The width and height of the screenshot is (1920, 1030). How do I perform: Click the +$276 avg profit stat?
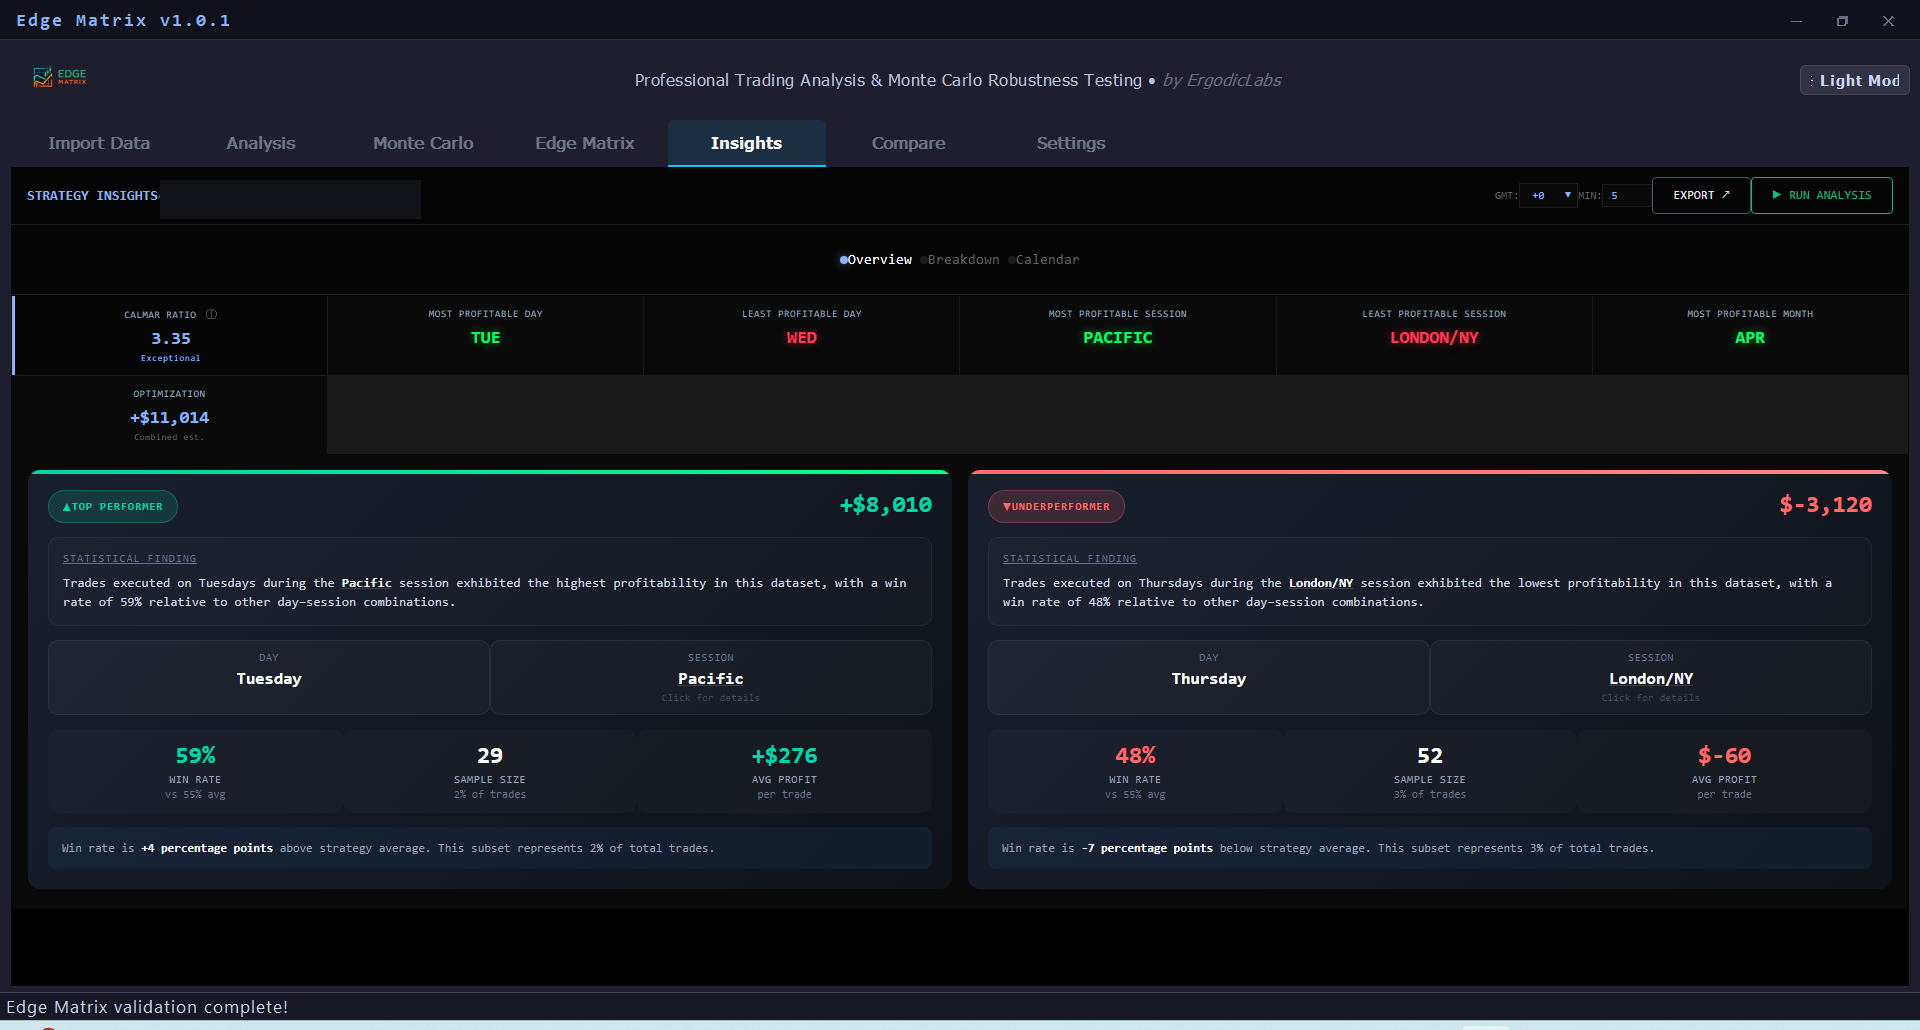pos(785,771)
